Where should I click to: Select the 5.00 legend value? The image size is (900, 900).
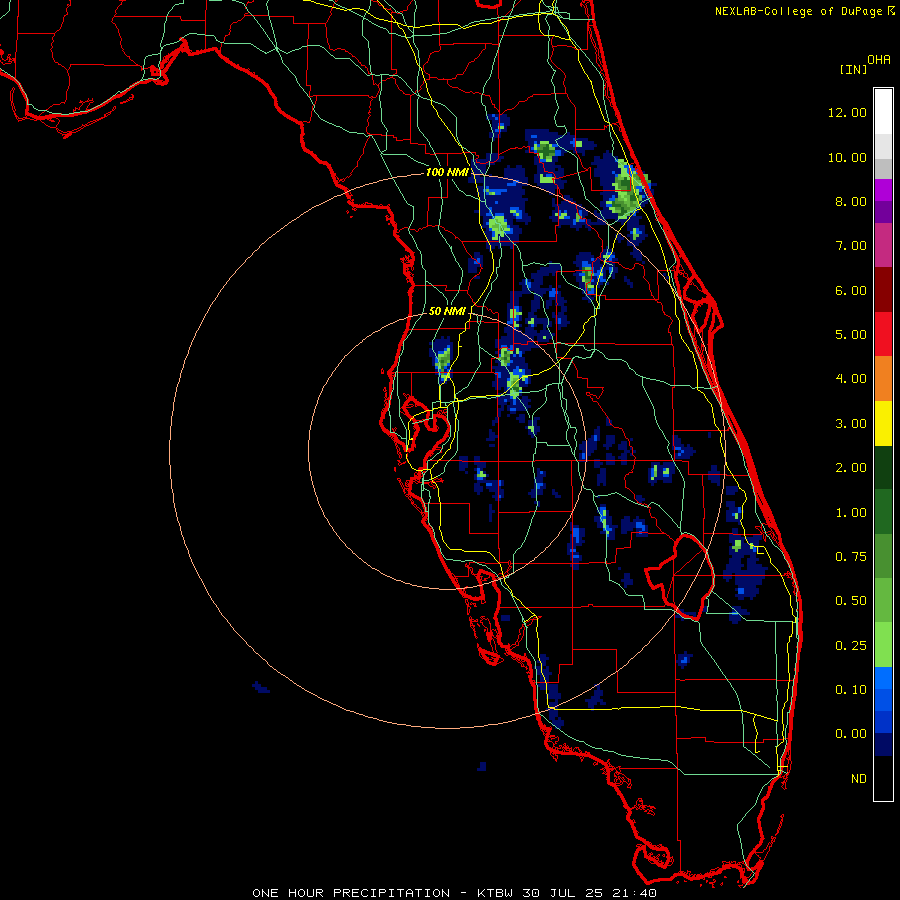pyautogui.click(x=851, y=335)
